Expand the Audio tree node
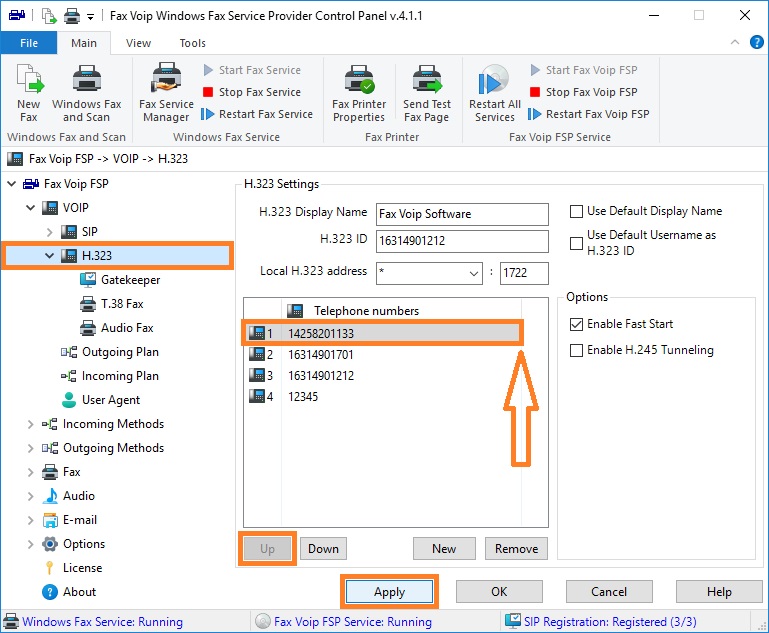The width and height of the screenshot is (769, 633). [30, 496]
